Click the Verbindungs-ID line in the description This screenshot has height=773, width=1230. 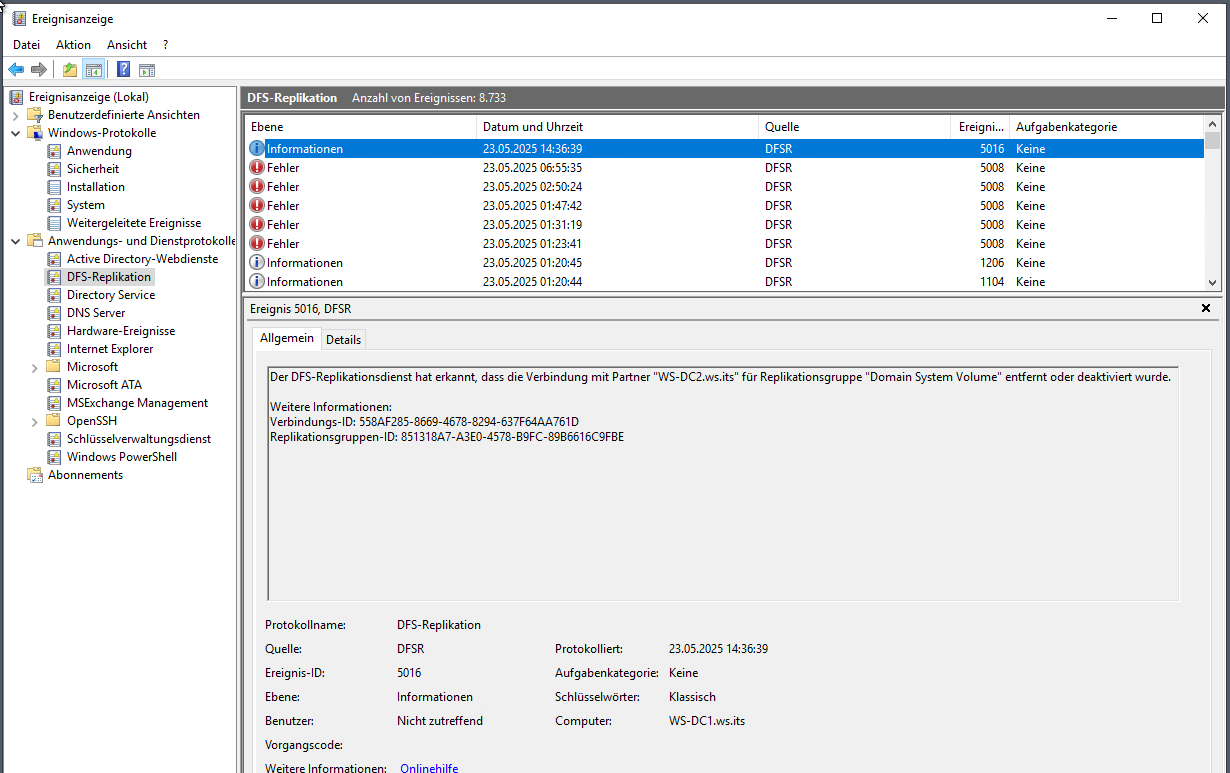[x=424, y=422]
